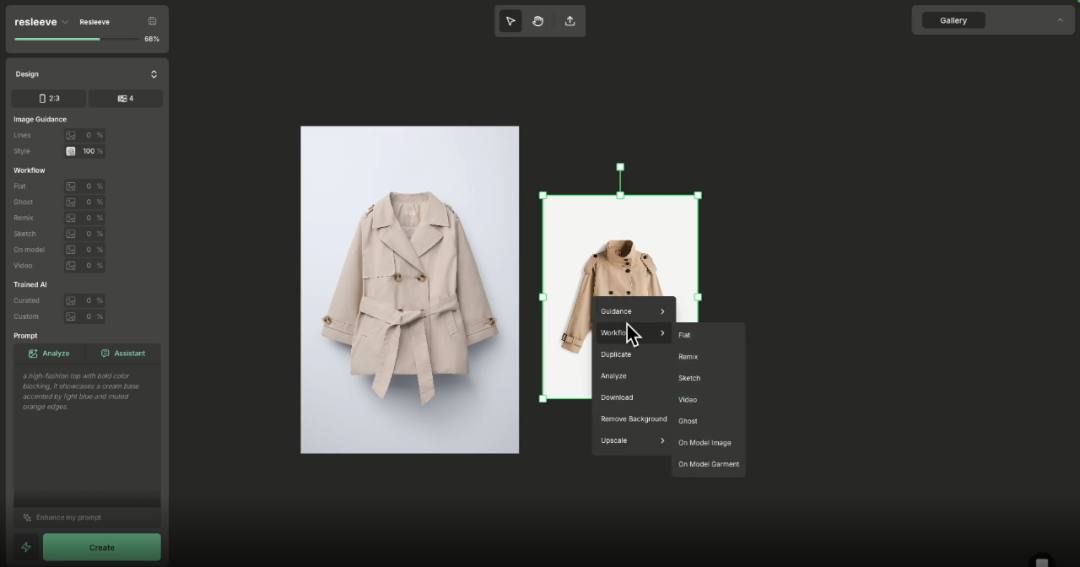Viewport: 1080px width, 567px height.
Task: Select the pointer selection tool
Action: coord(510,21)
